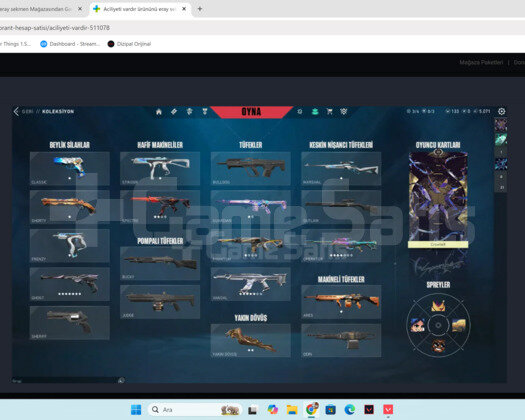This screenshot has height=420, width=525.
Task: Switch to the Aciliyeti vardır browser tab
Action: (140, 9)
